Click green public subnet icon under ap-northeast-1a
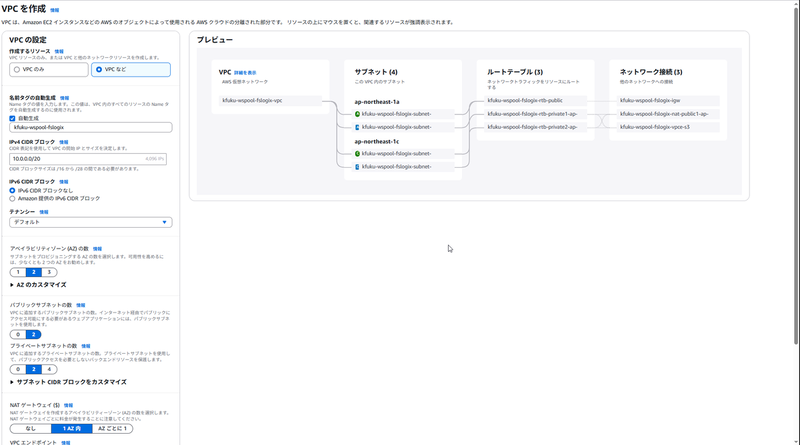The width and height of the screenshot is (800, 445). pos(357,114)
